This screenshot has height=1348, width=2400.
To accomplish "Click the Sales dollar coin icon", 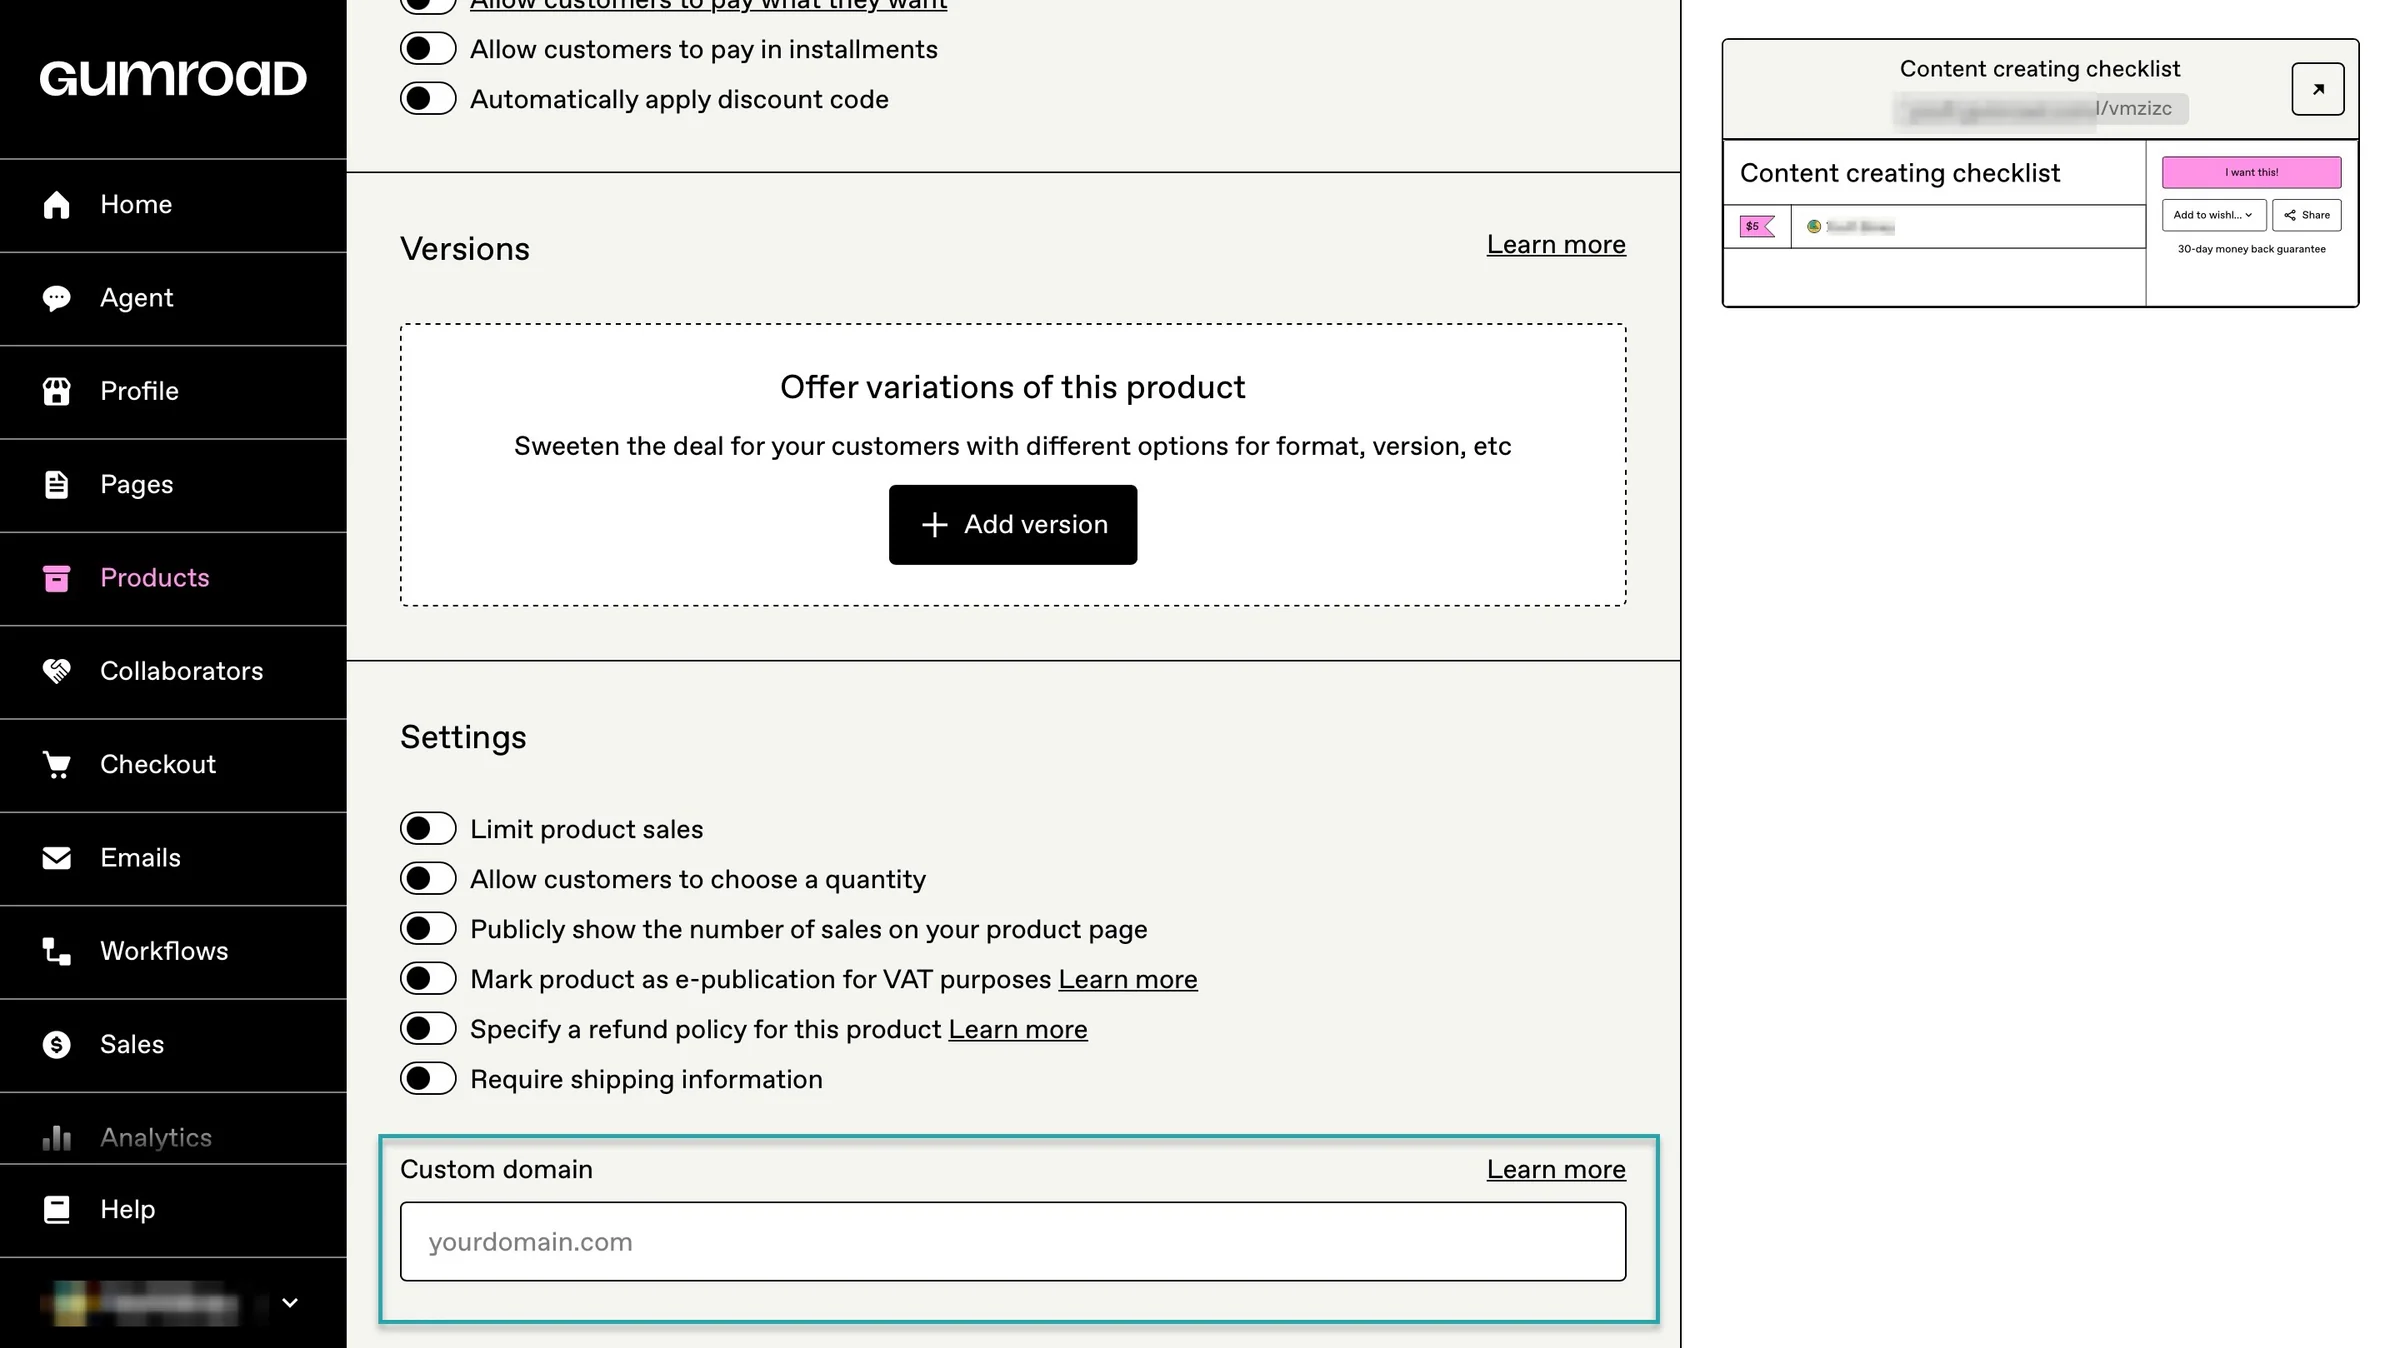I will coord(57,1045).
